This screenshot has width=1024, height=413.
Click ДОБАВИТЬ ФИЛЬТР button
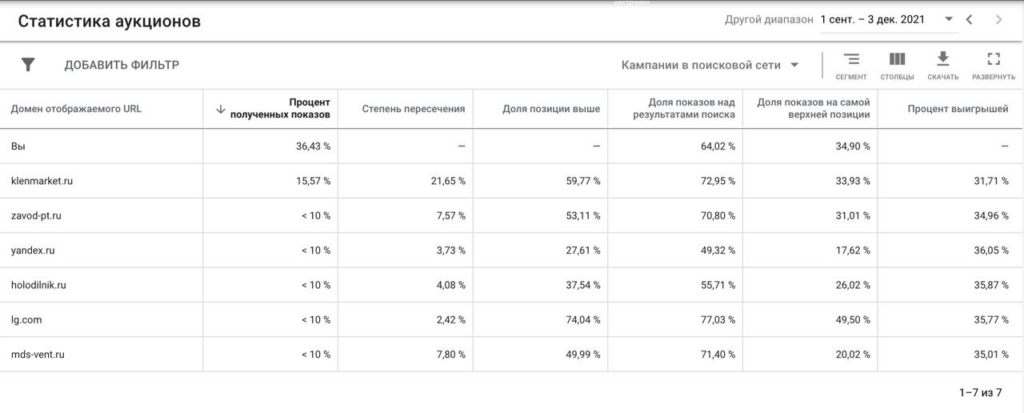coord(121,65)
